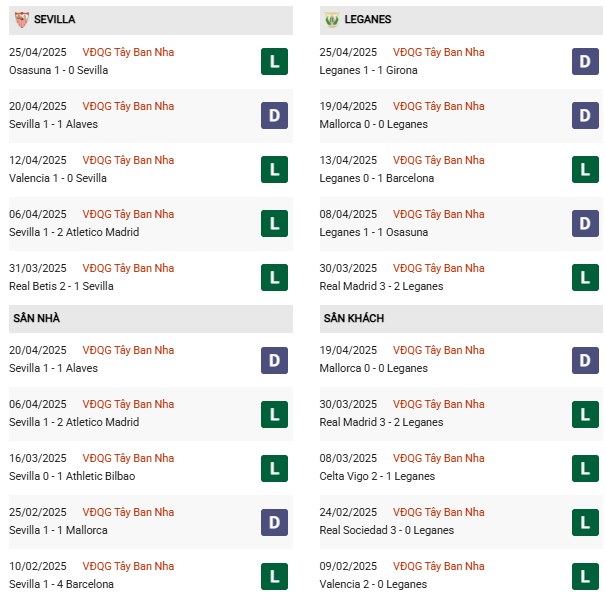Click the L badge beside Real Sociedad 3-0 Leganes
Image resolution: width=606 pixels, height=601 pixels.
click(x=585, y=523)
